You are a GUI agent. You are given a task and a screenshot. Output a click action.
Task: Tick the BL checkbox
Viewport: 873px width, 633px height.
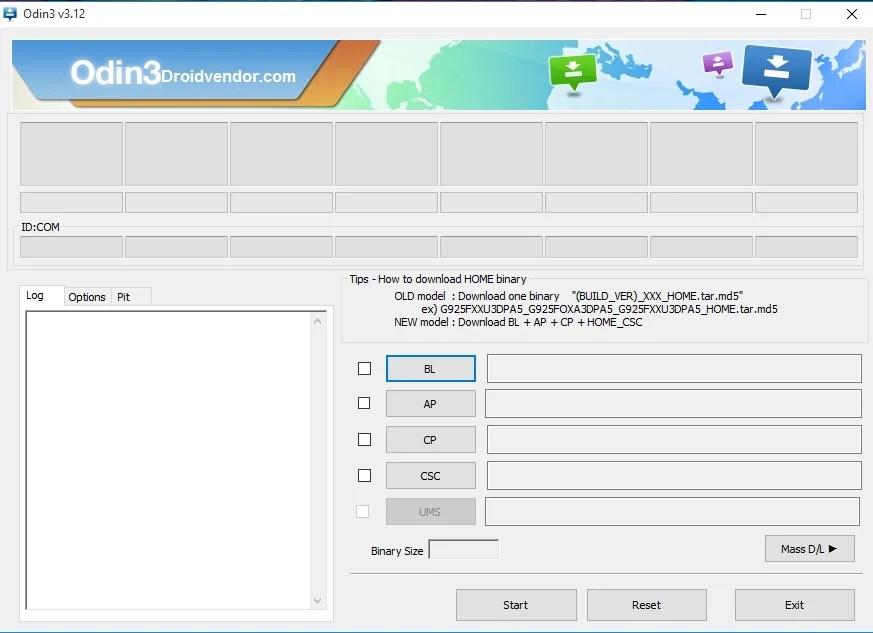[364, 369]
